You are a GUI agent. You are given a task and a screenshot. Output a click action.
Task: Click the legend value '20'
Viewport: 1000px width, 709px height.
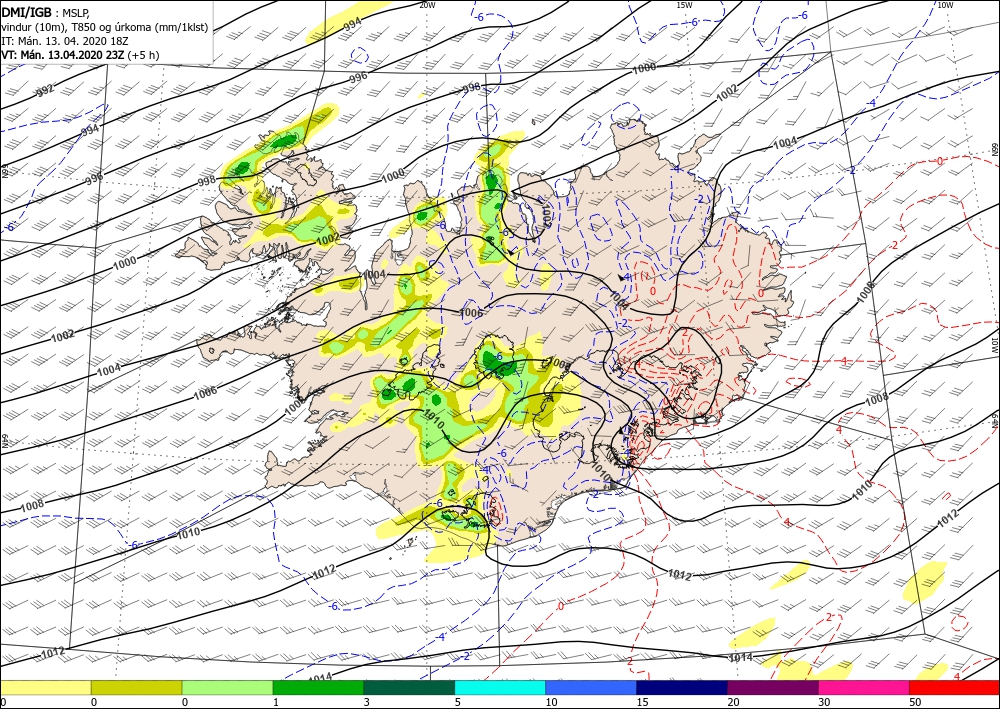(x=733, y=702)
